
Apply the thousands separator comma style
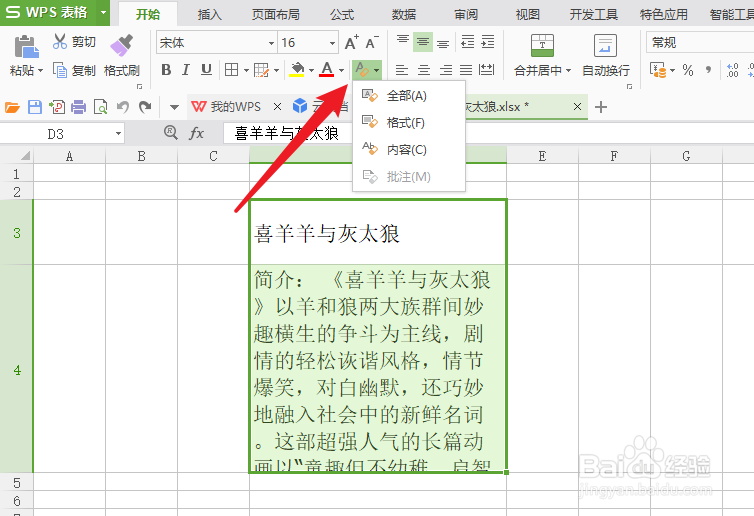click(708, 70)
